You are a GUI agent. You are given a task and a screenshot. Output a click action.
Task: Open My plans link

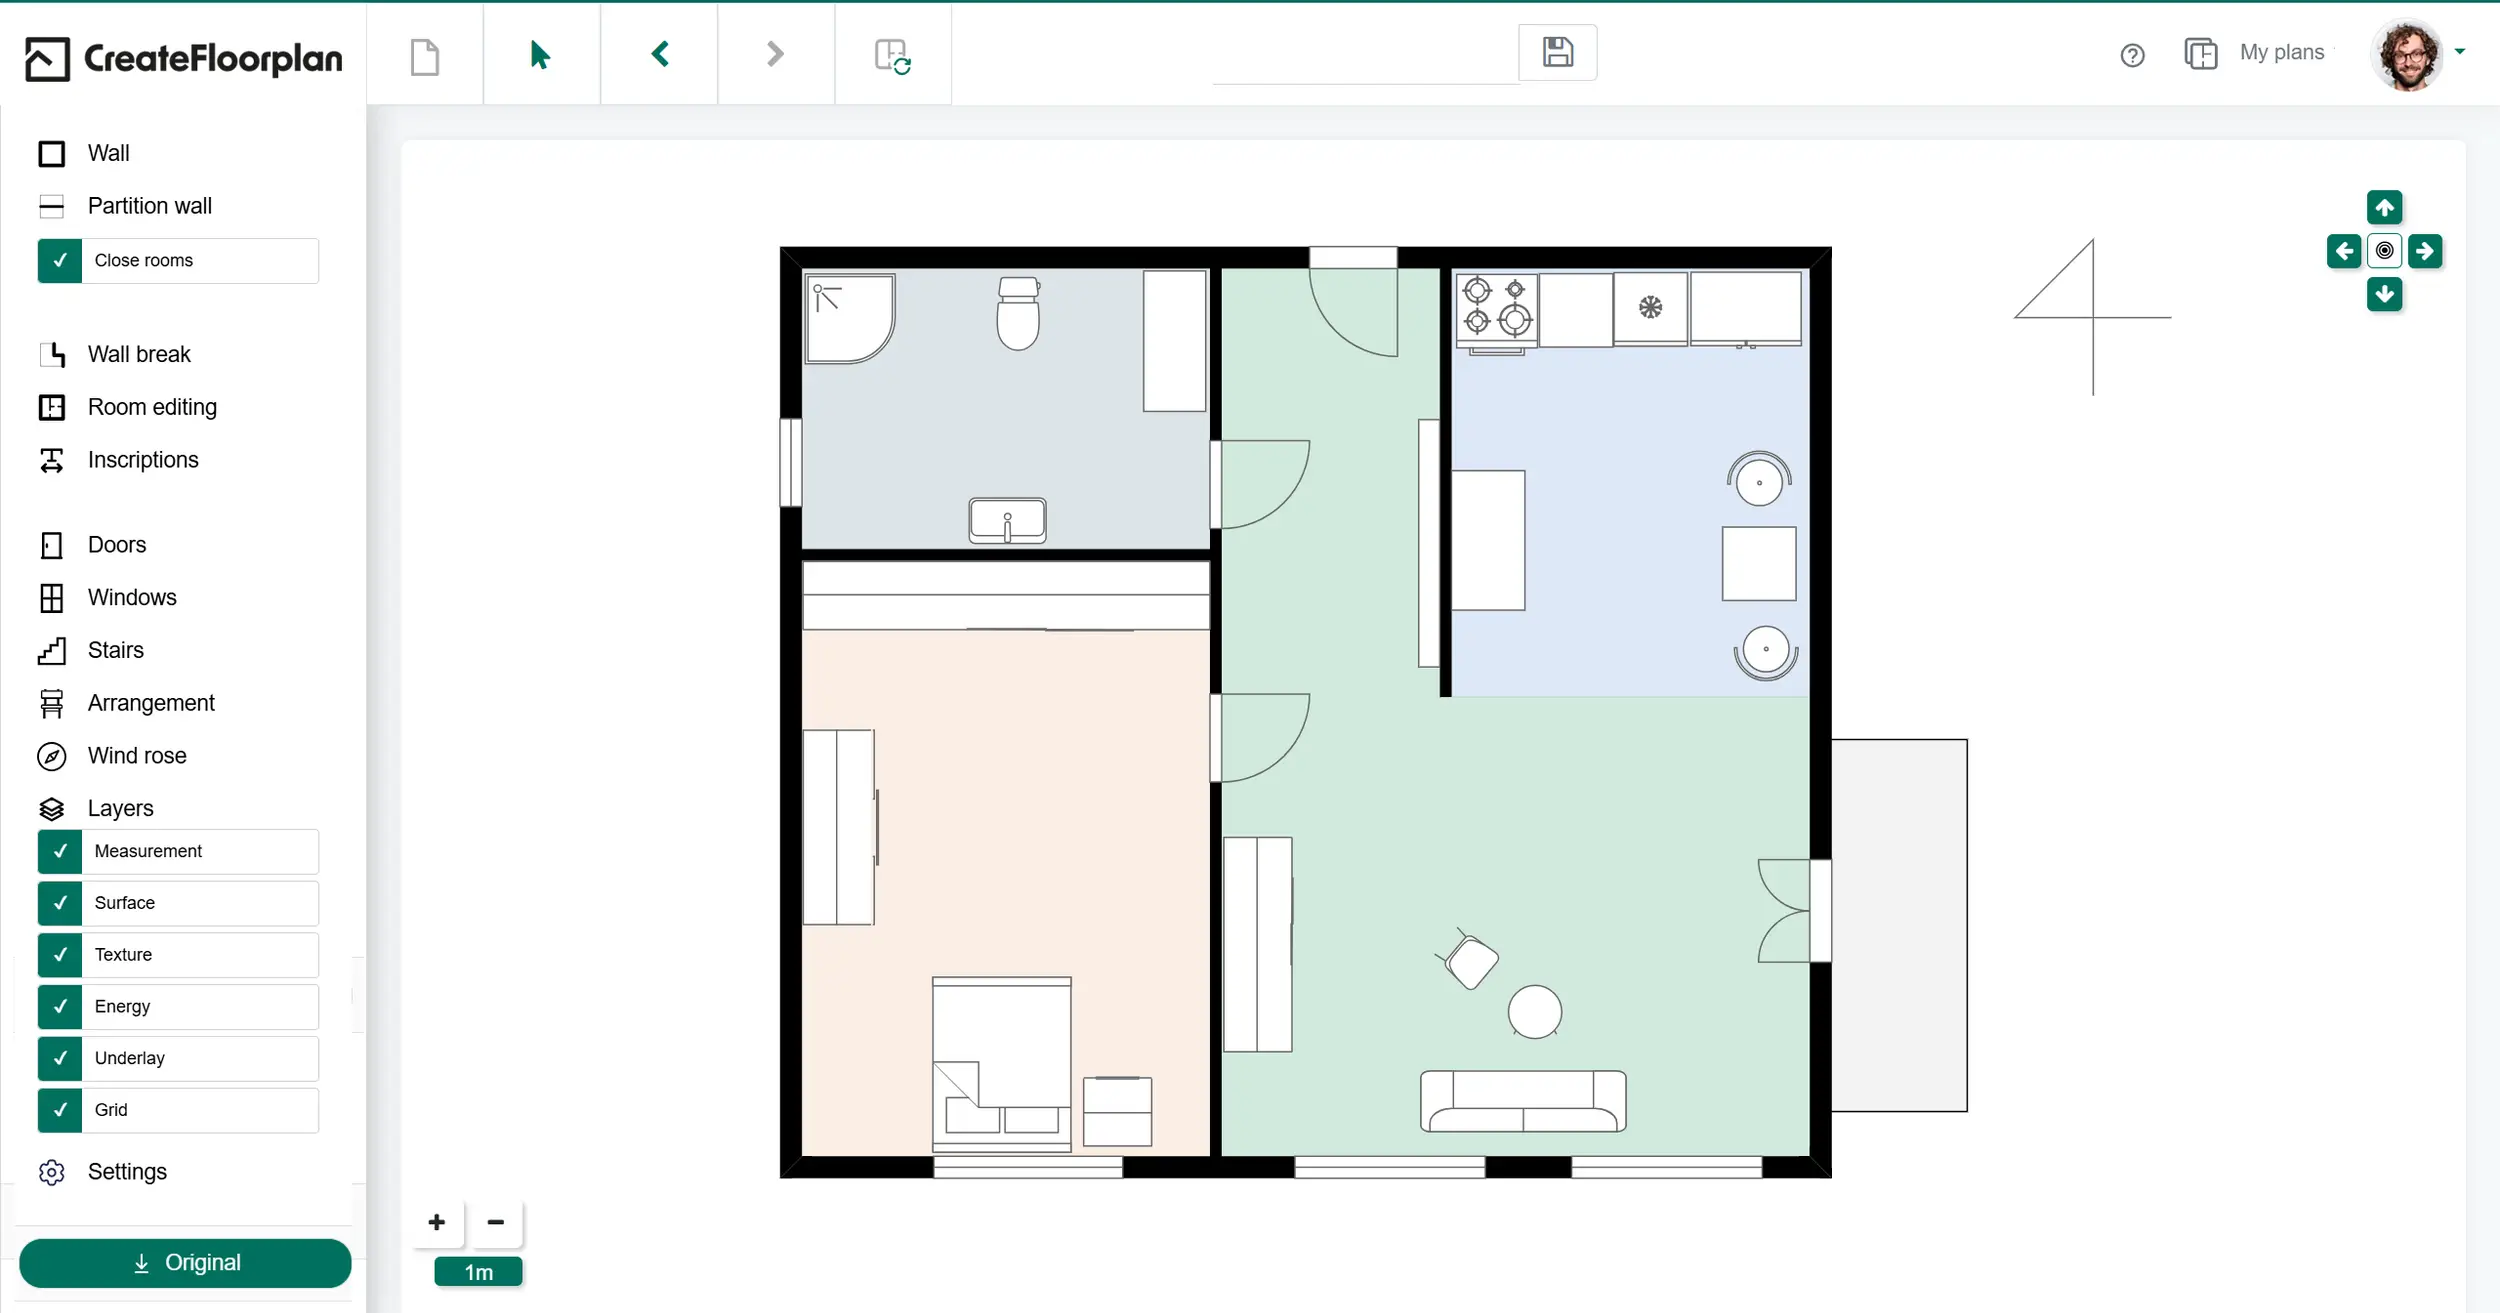click(x=2281, y=52)
